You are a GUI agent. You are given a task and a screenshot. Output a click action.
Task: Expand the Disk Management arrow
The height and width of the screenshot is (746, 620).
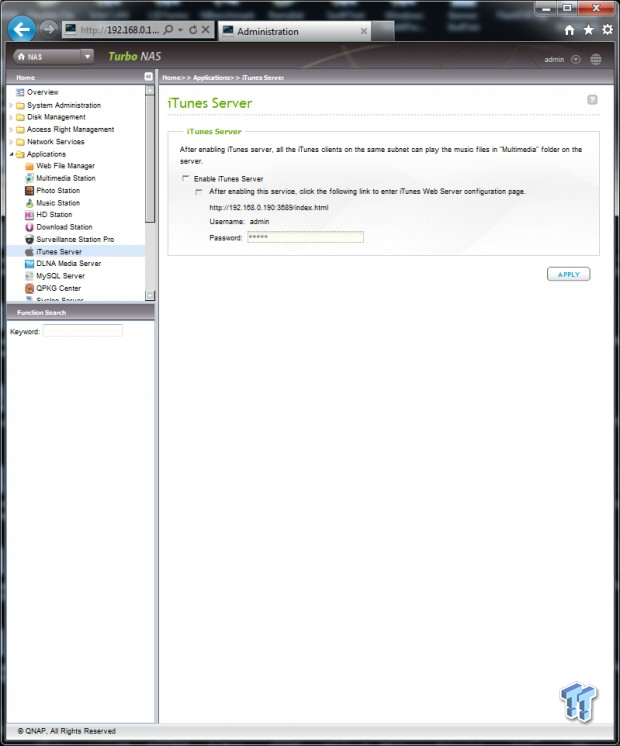[11, 117]
